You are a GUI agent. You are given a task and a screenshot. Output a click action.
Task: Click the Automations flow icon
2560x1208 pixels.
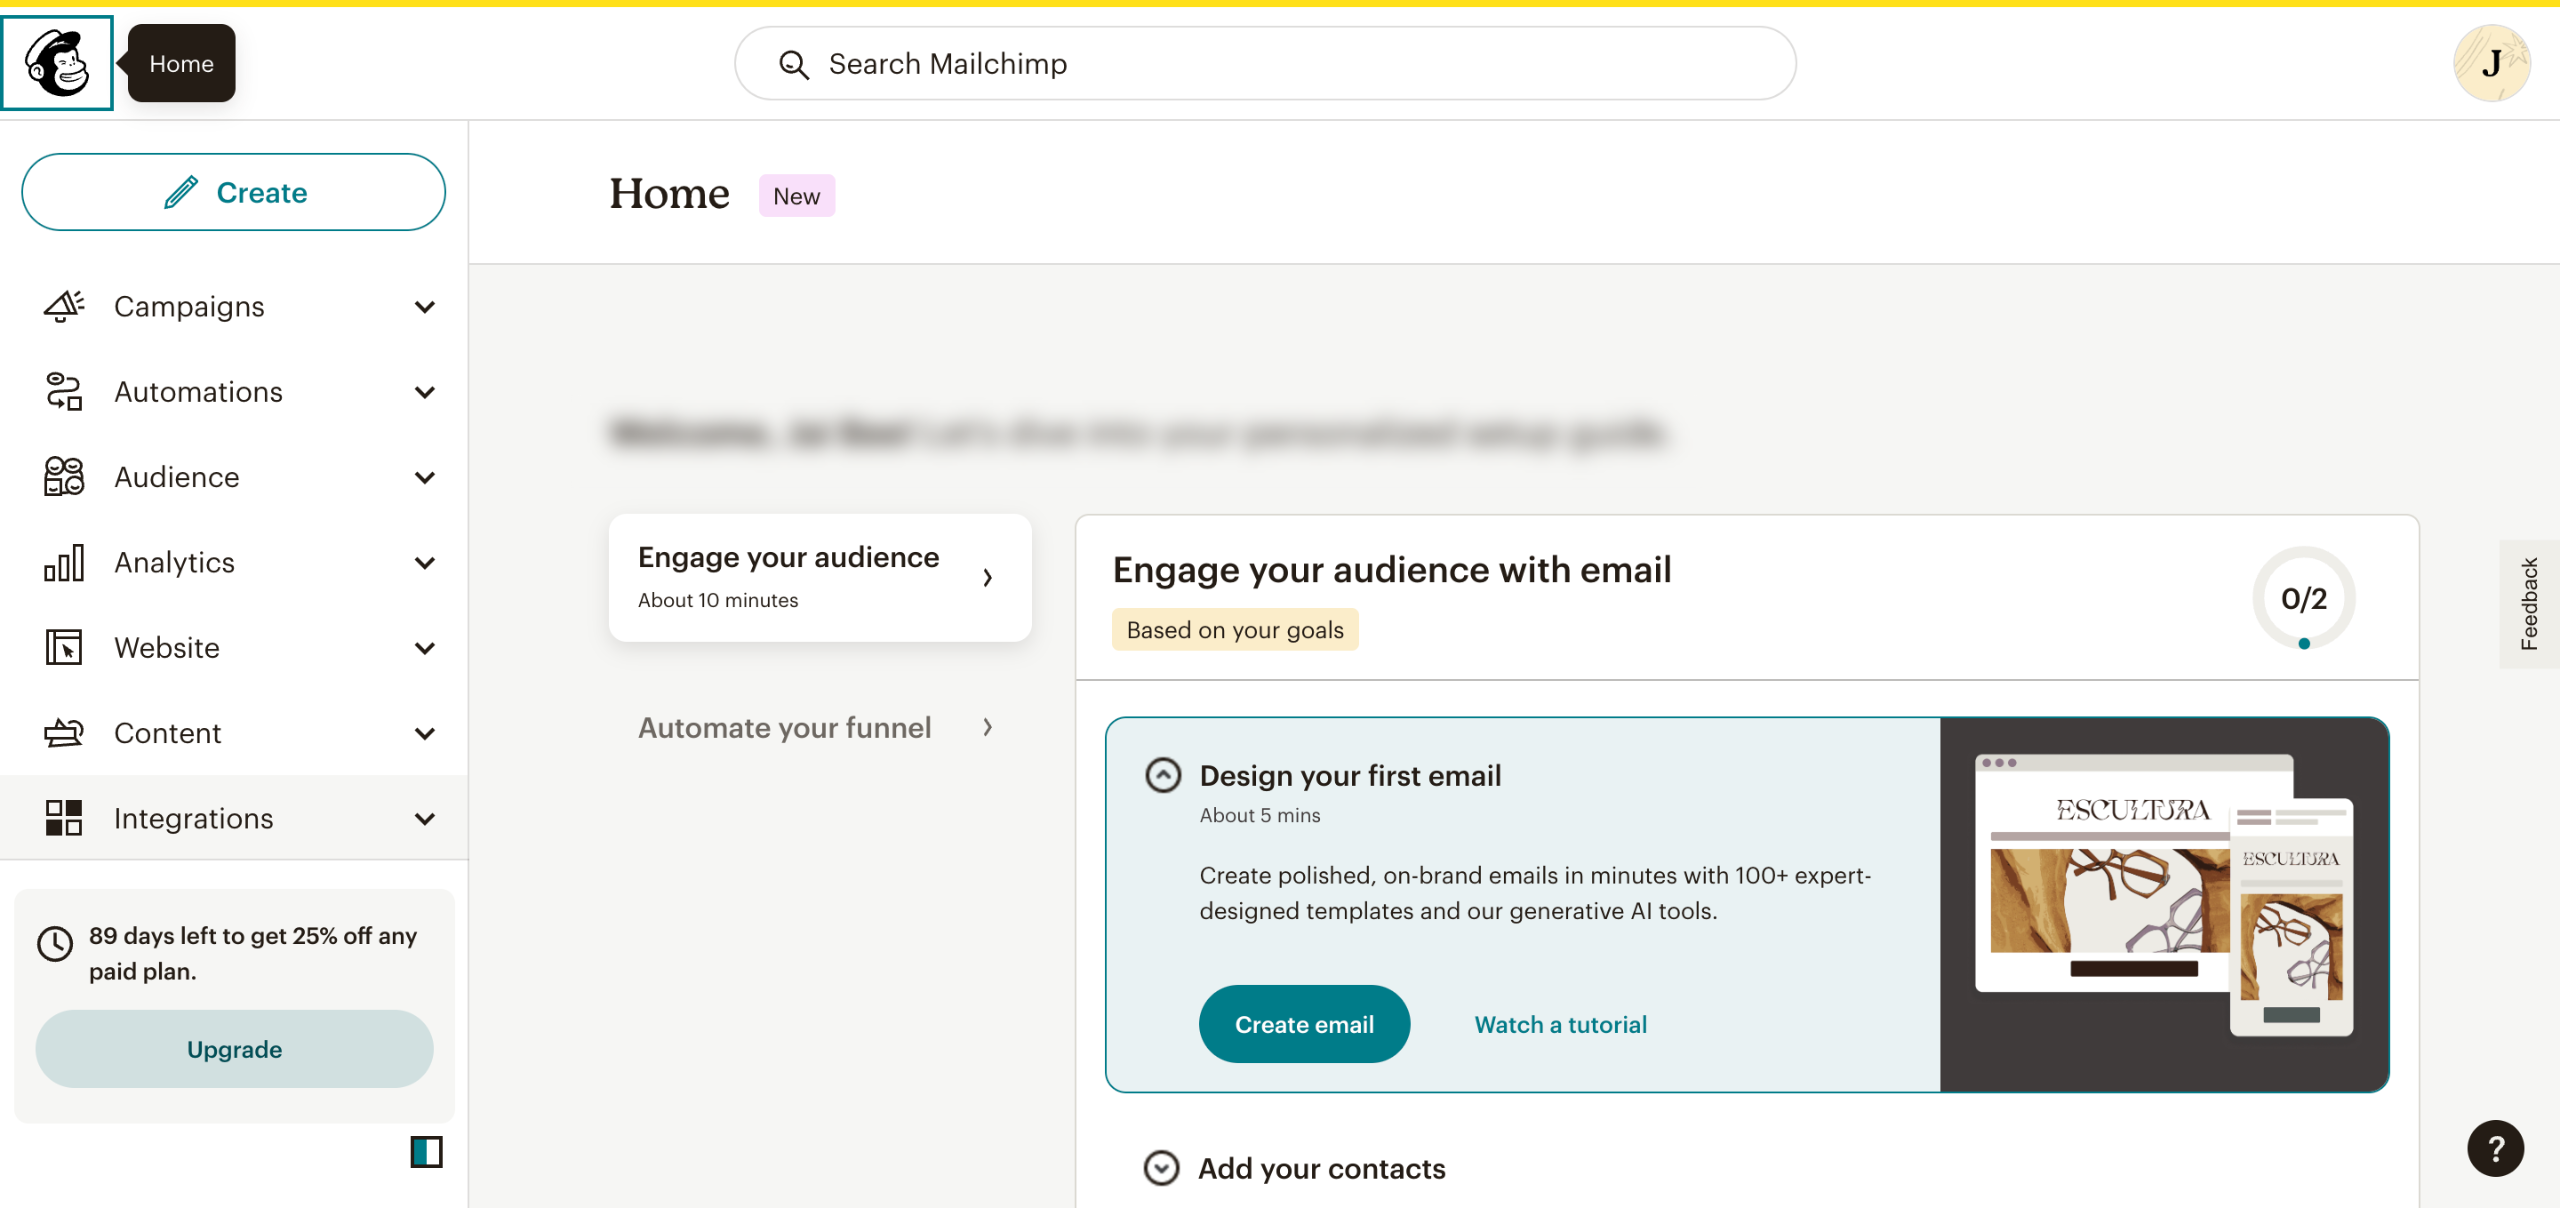coord(64,391)
